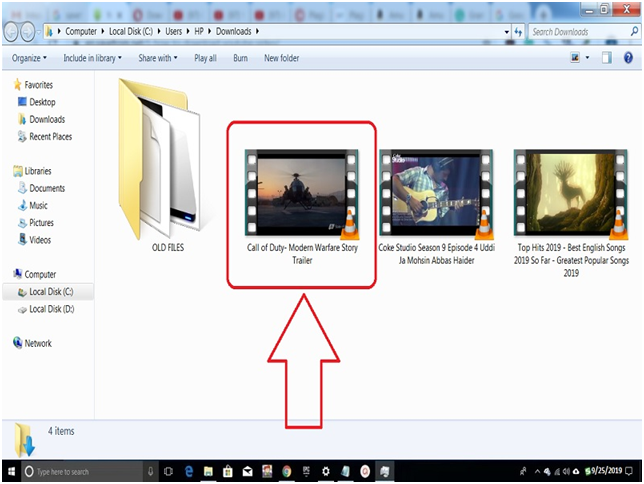
Task: Click the Change your view icon
Action: [575, 58]
